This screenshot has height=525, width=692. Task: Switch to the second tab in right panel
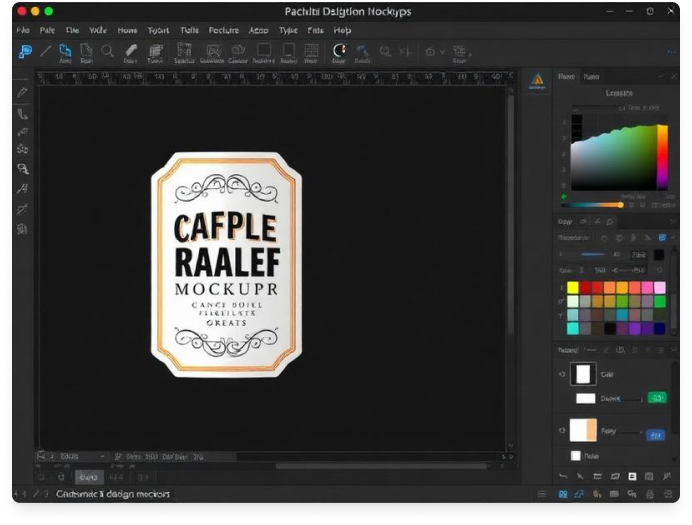[x=592, y=76]
